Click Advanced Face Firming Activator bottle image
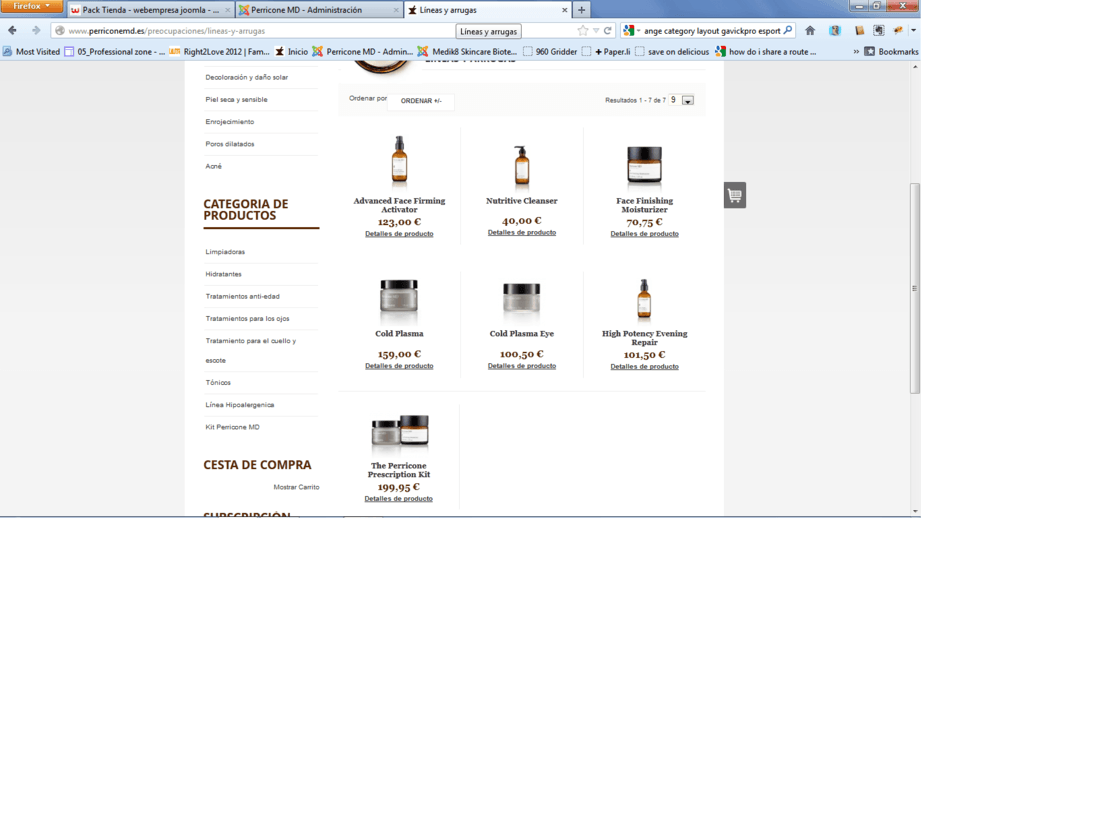Image resolution: width=1100 pixels, height=825 pixels. [x=399, y=160]
